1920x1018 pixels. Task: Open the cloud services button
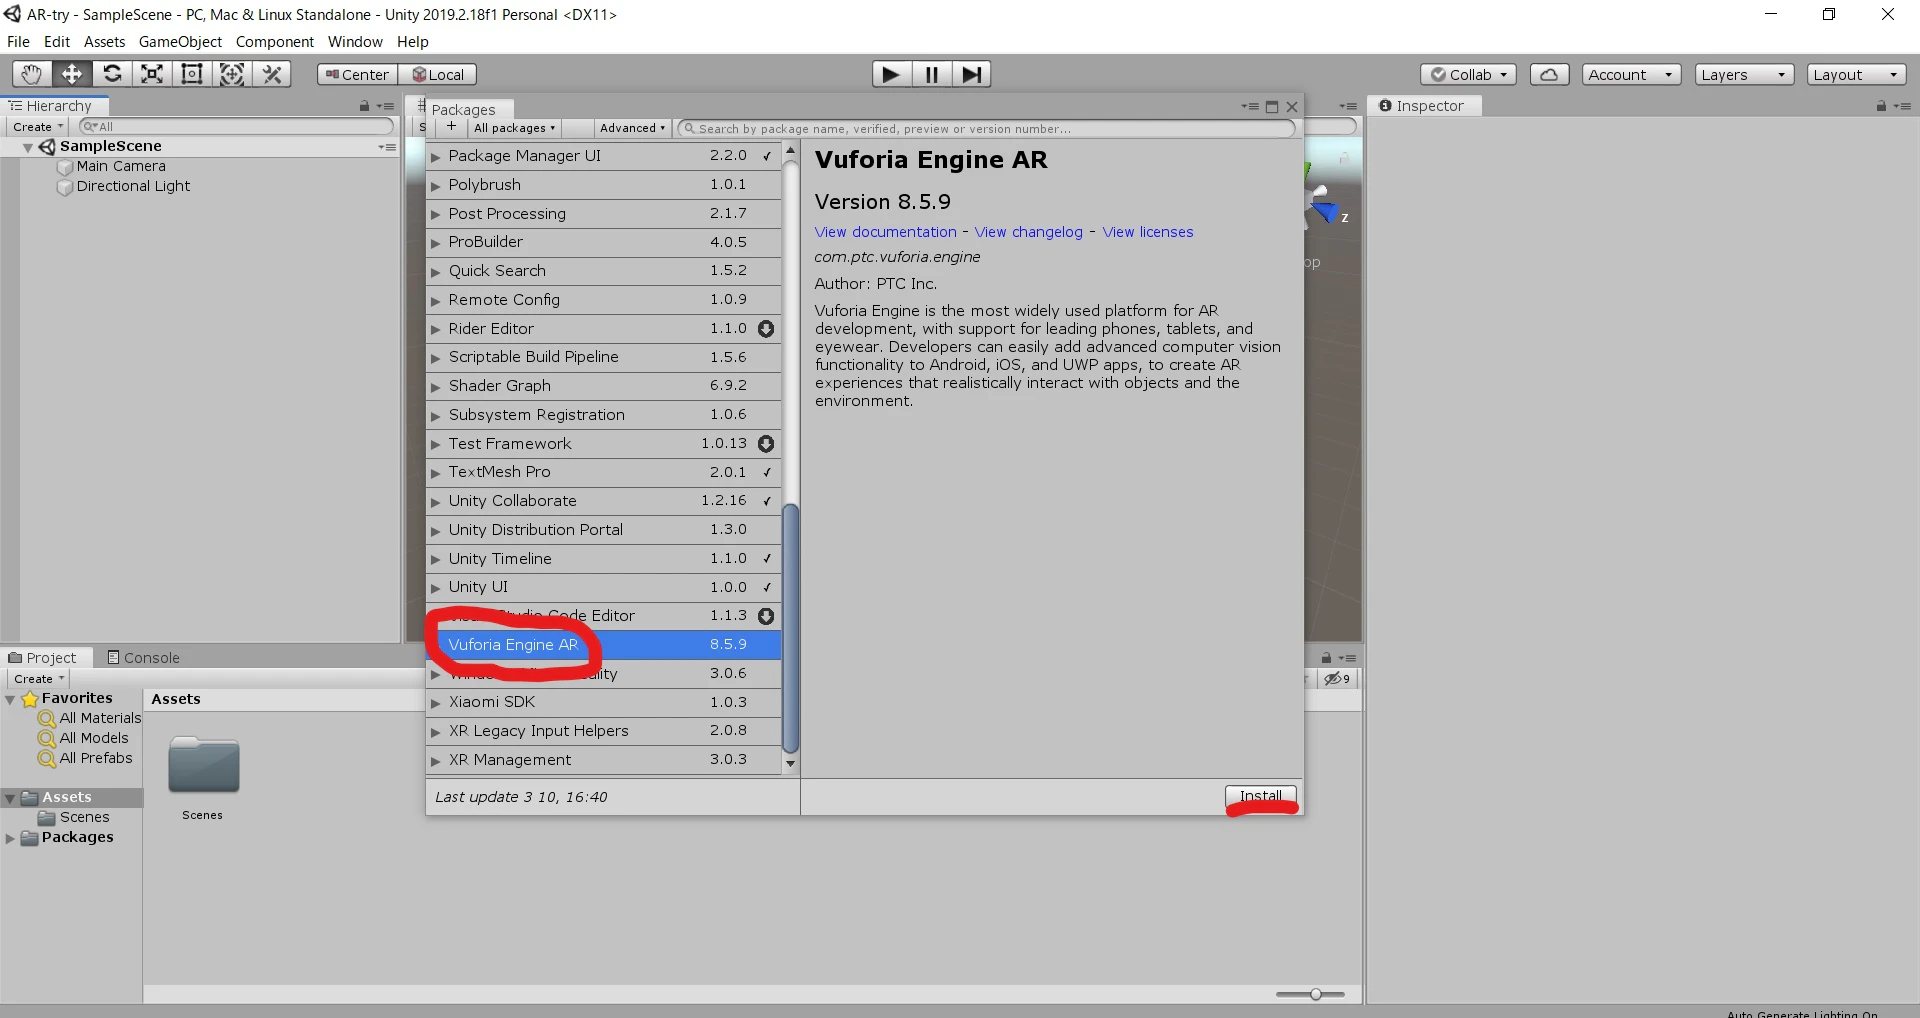(x=1549, y=75)
